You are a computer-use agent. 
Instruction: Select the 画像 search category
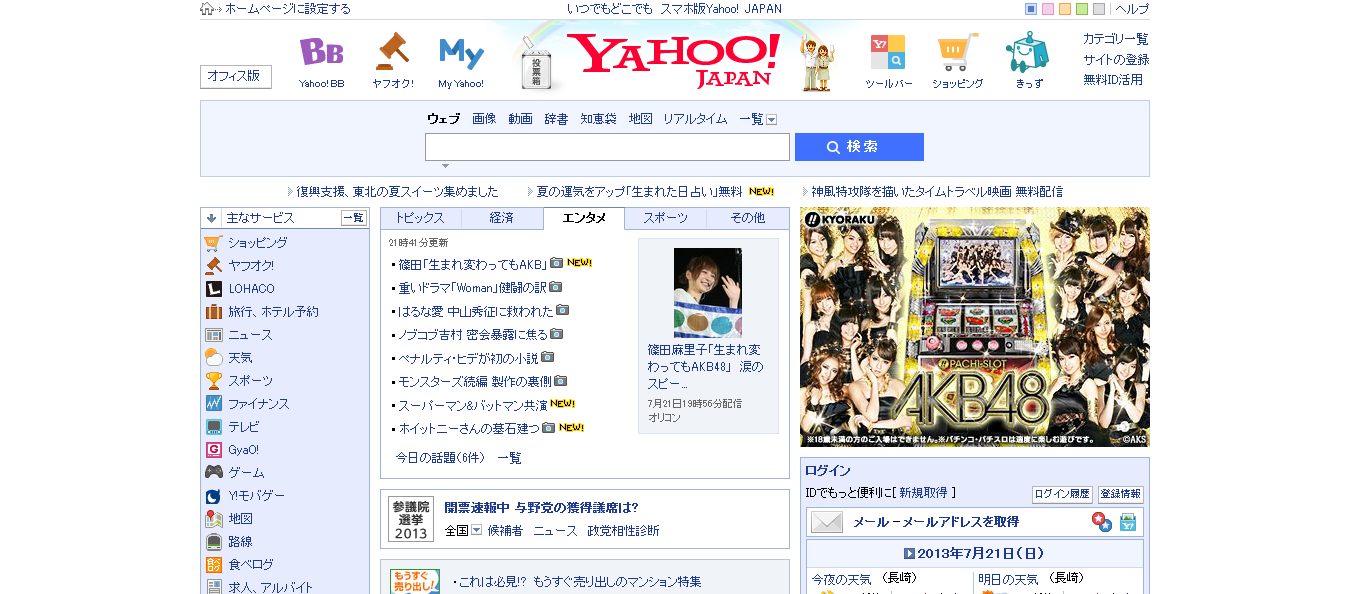click(484, 119)
